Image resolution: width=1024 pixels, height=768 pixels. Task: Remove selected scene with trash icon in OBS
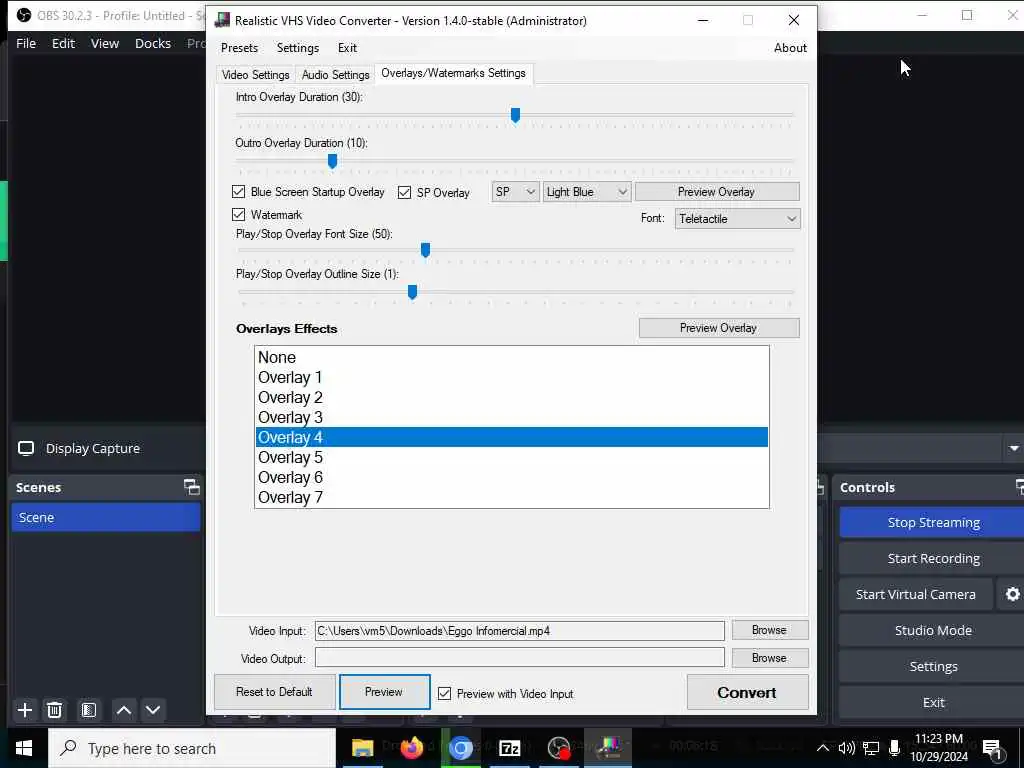click(55, 710)
